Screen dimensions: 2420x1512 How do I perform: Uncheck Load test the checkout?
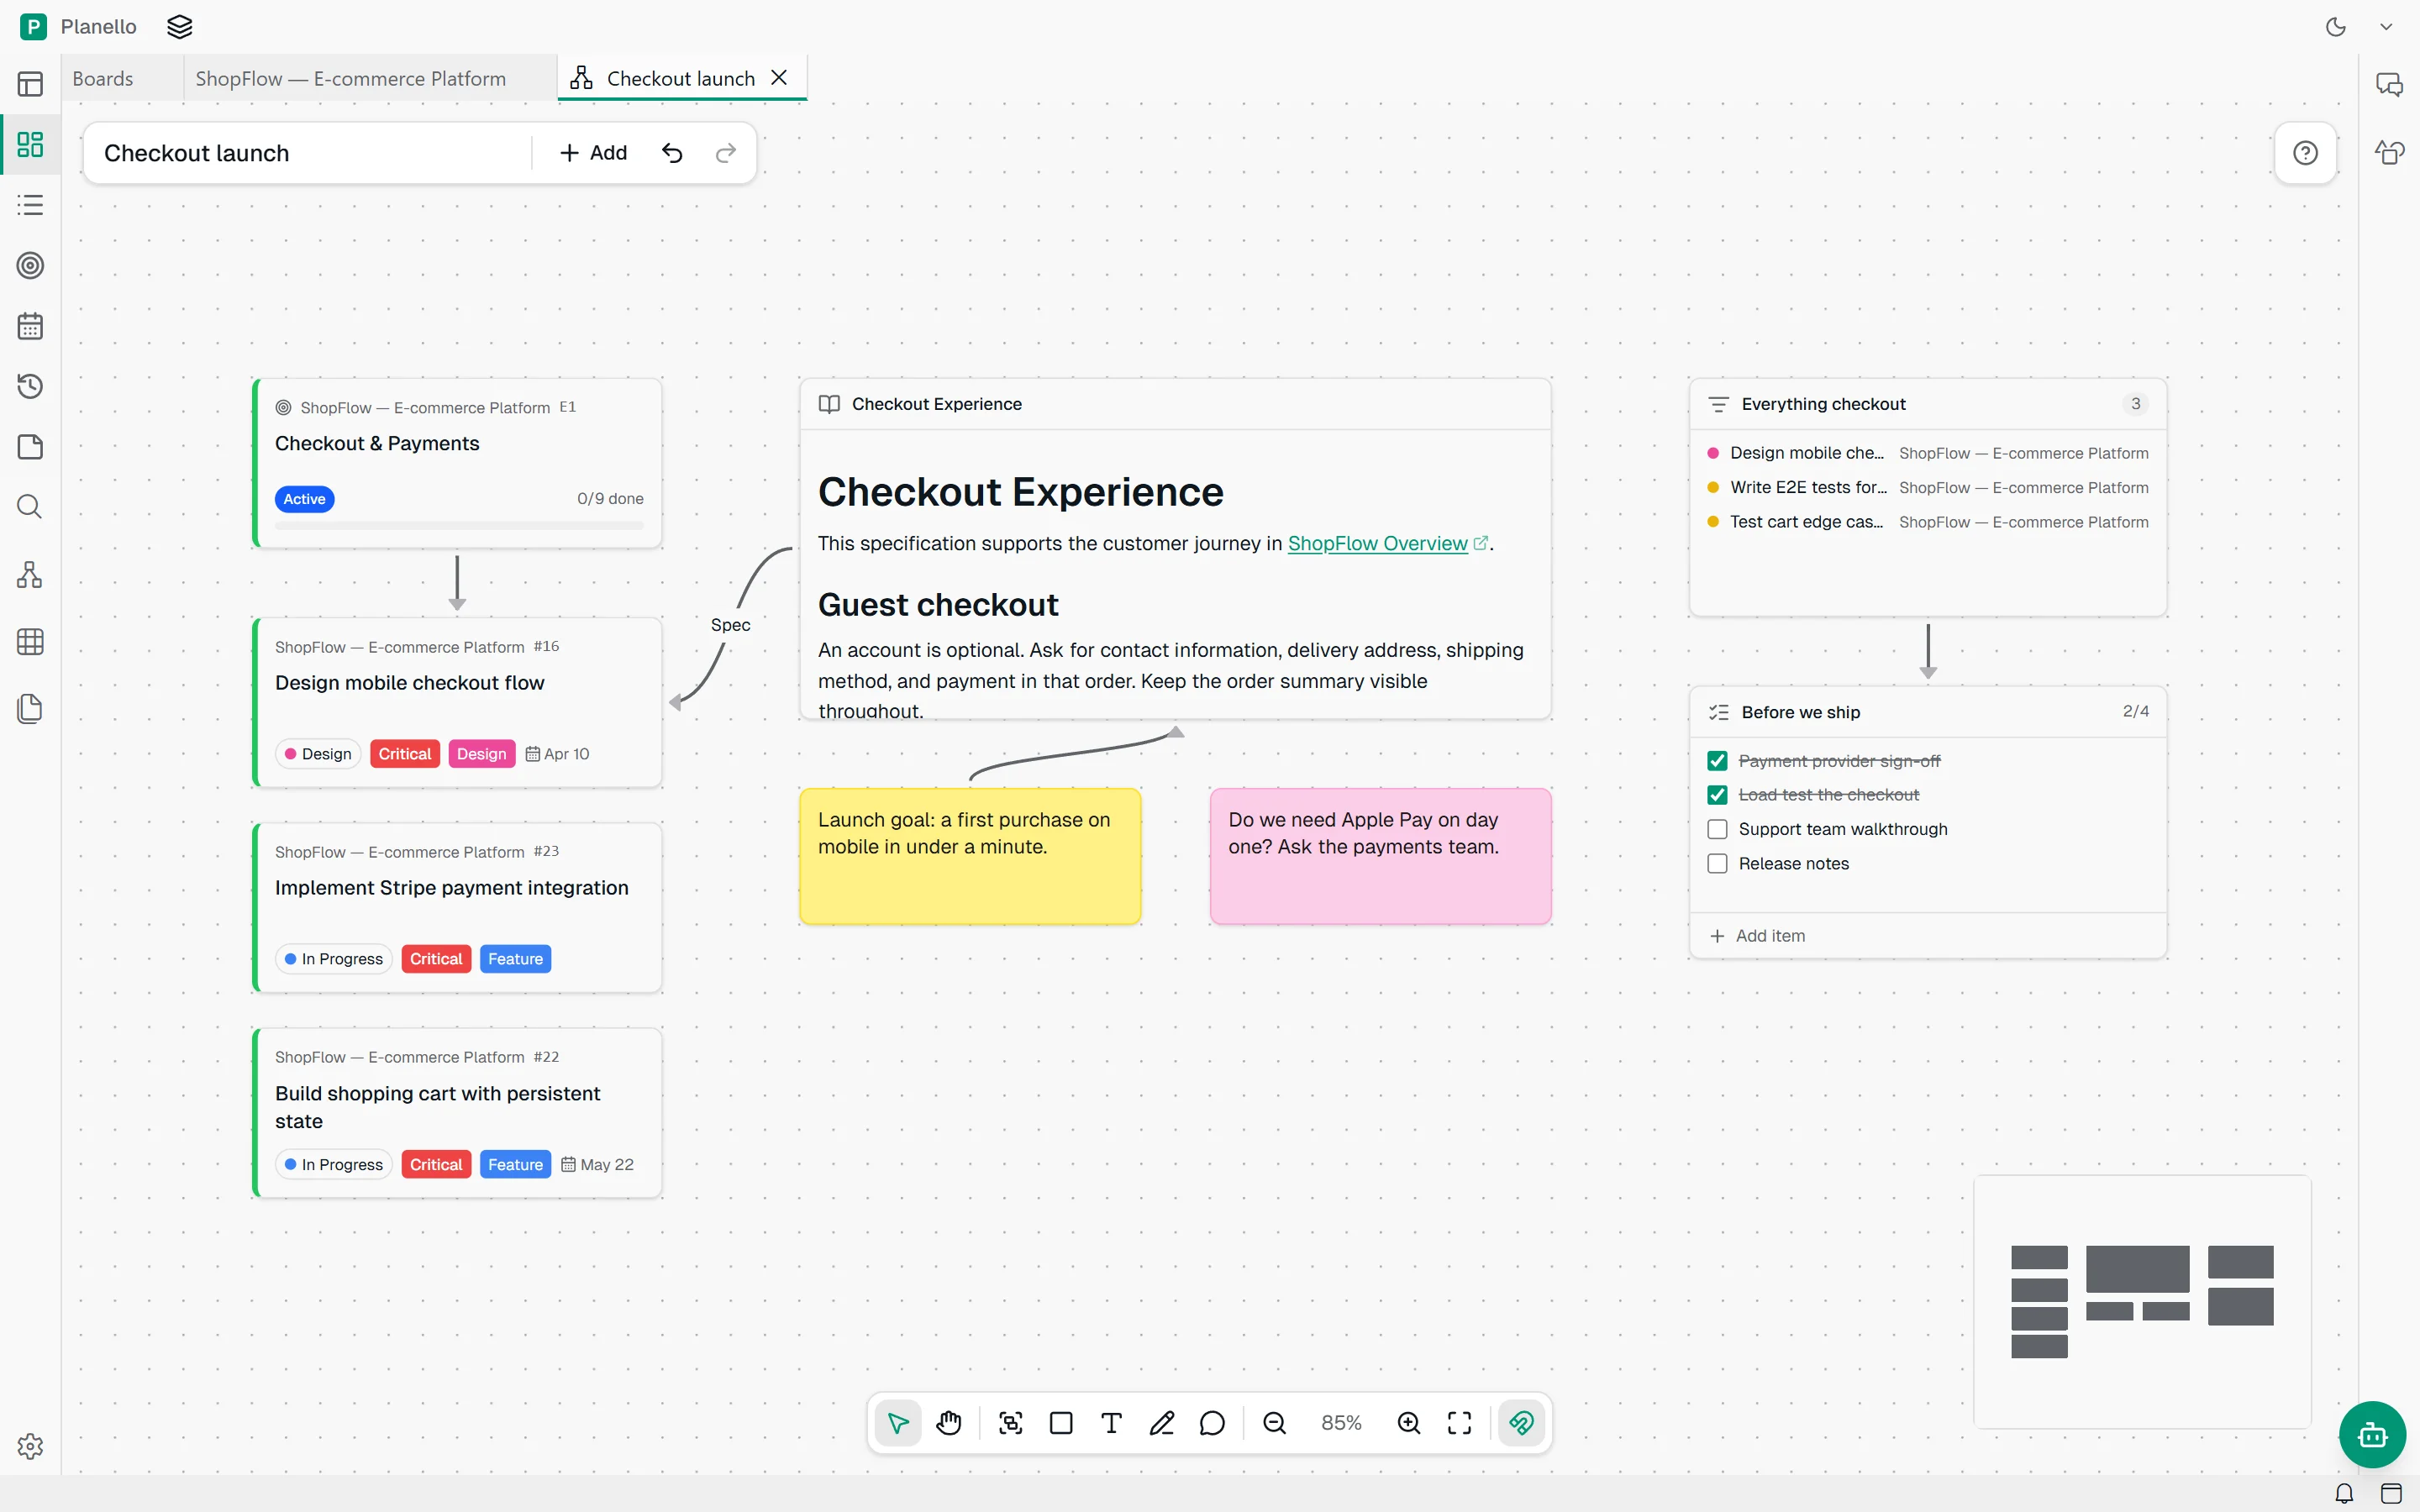click(1717, 795)
